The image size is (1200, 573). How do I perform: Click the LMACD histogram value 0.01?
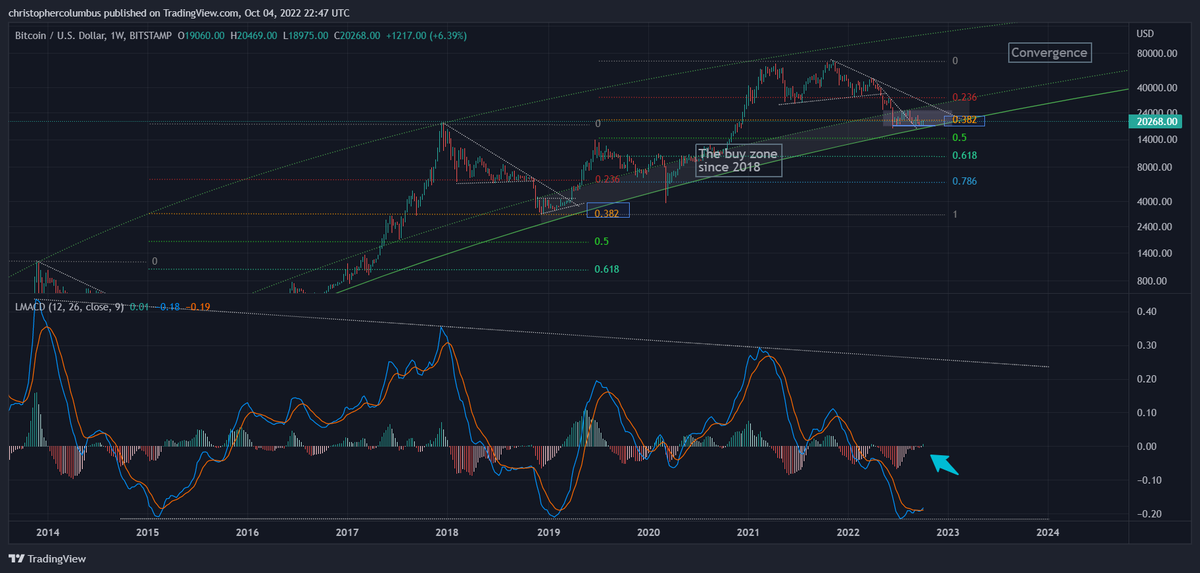(139, 307)
